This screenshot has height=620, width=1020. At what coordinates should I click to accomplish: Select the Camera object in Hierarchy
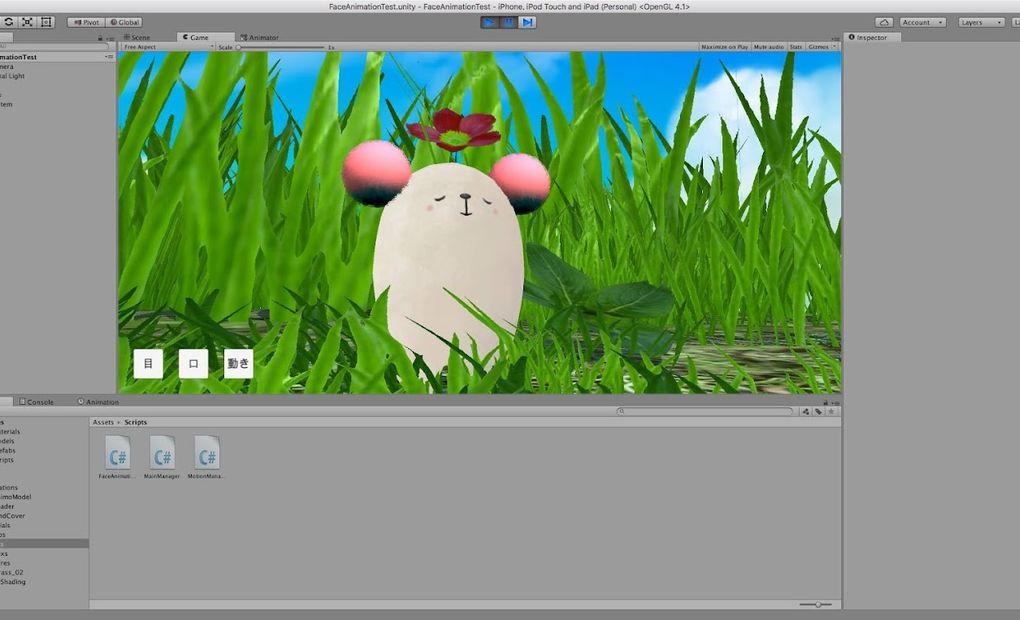click(x=7, y=66)
